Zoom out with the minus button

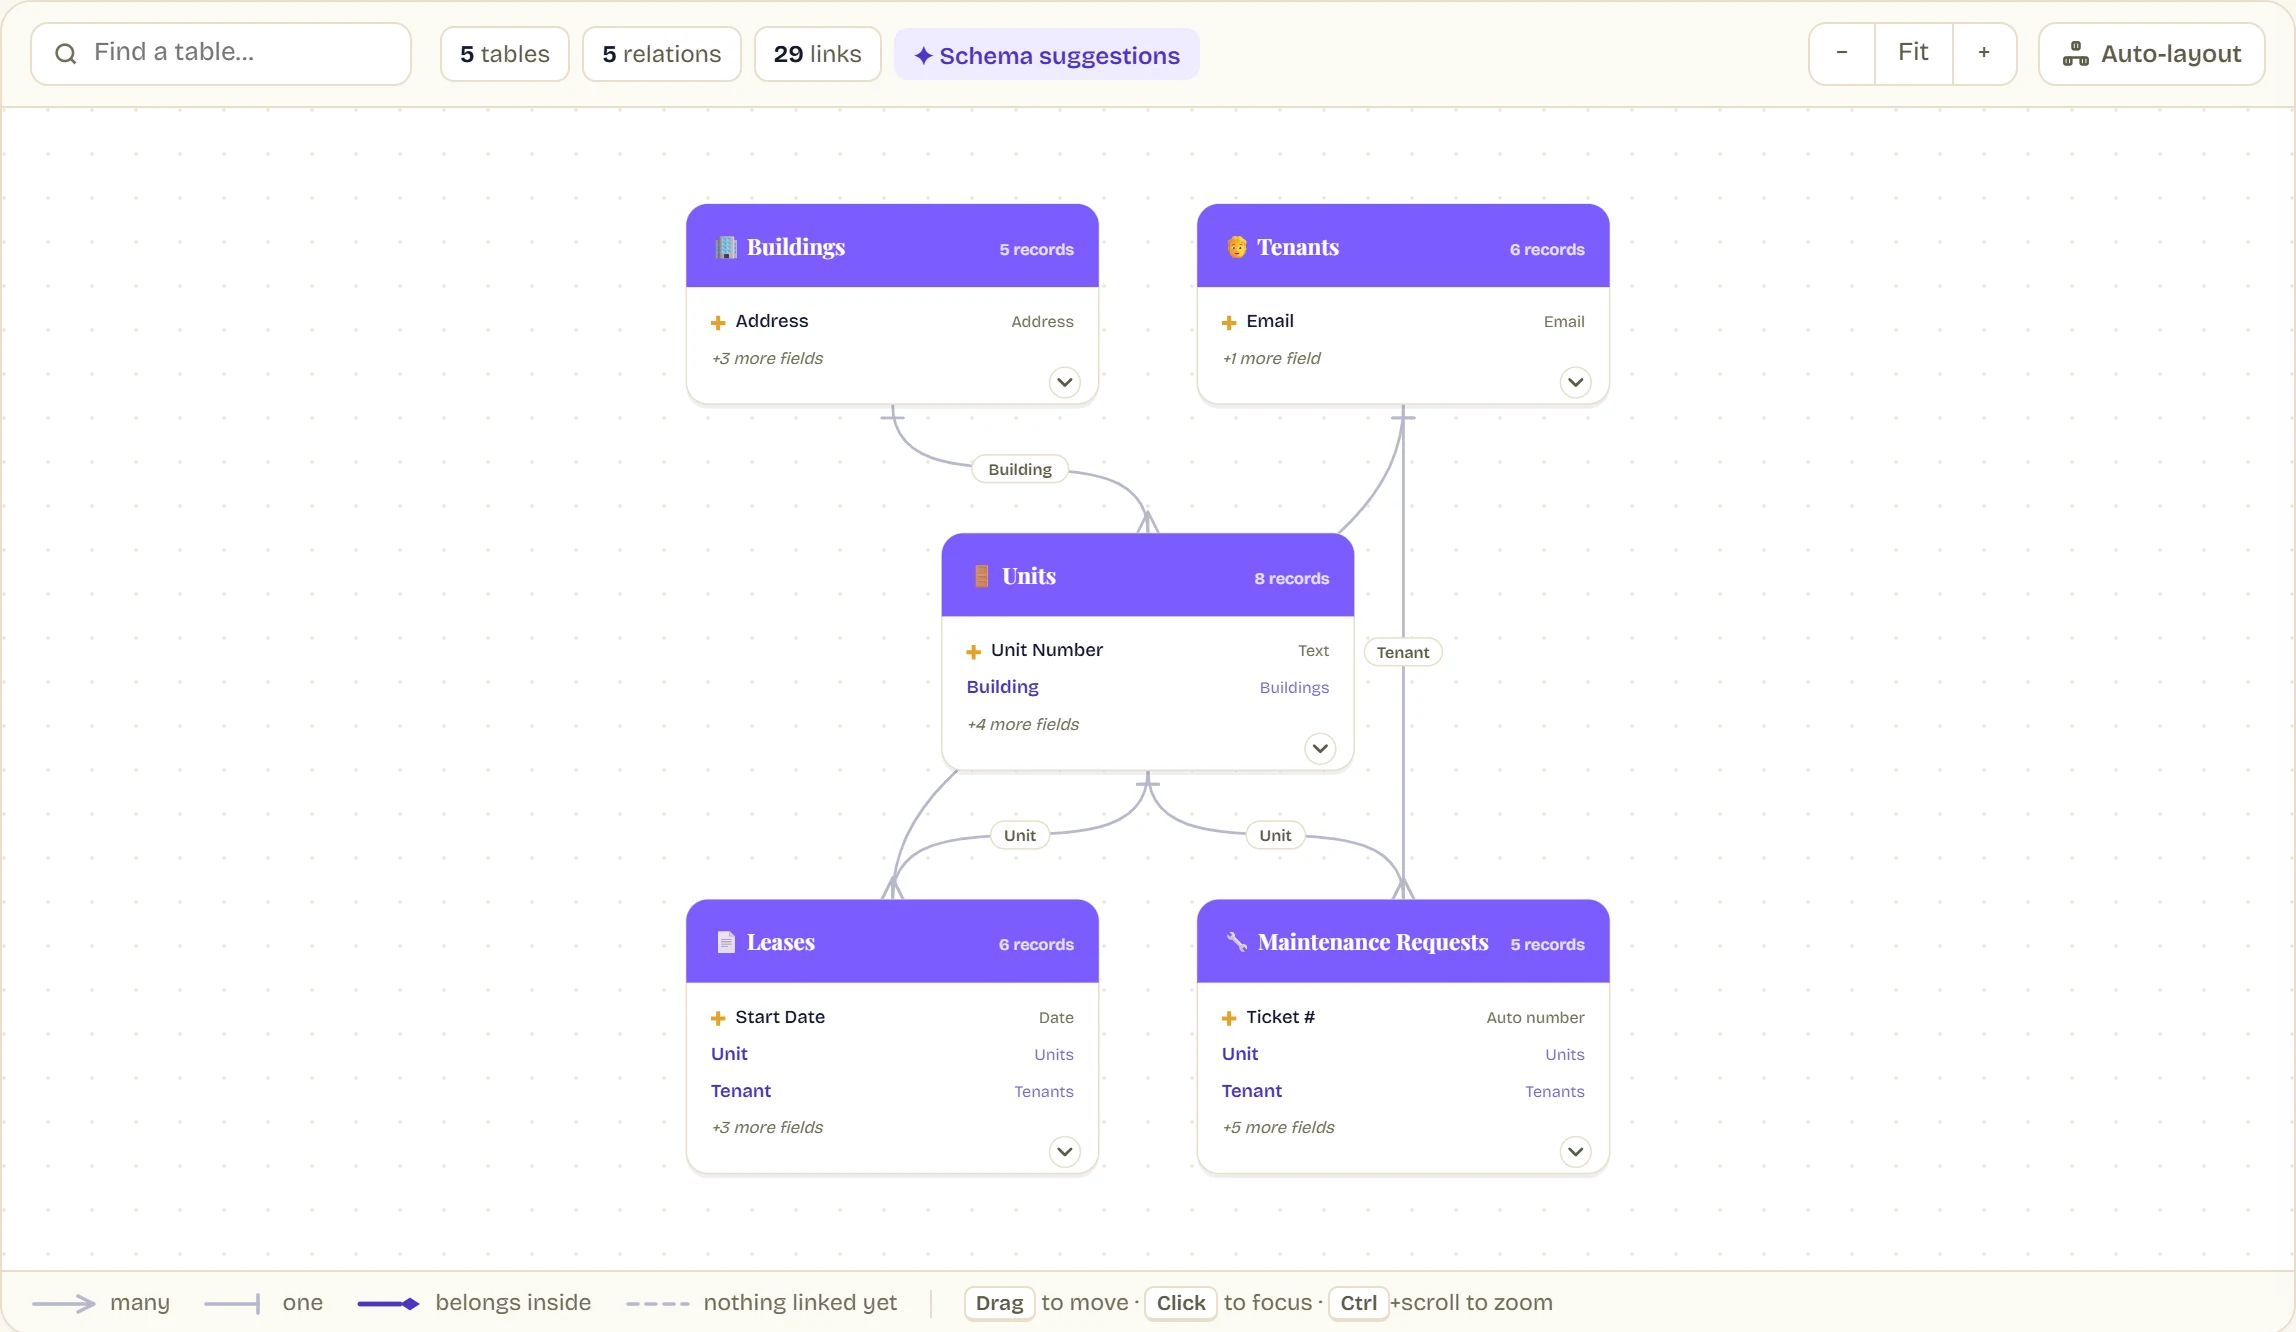point(1842,53)
